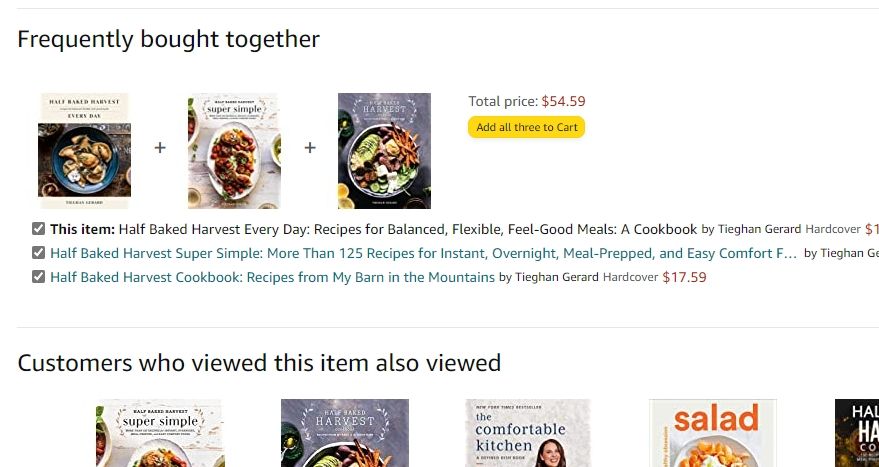
Task: Open the Salad cookbook thumbnail
Action: click(713, 433)
